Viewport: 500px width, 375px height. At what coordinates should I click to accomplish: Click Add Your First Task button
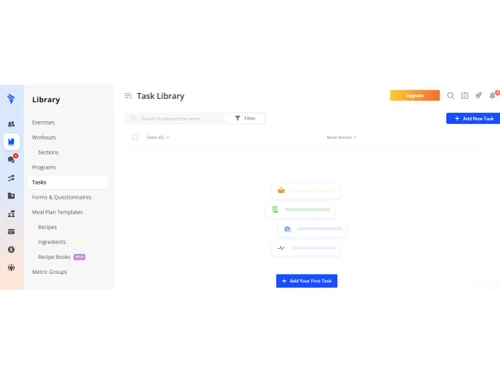pos(307,281)
